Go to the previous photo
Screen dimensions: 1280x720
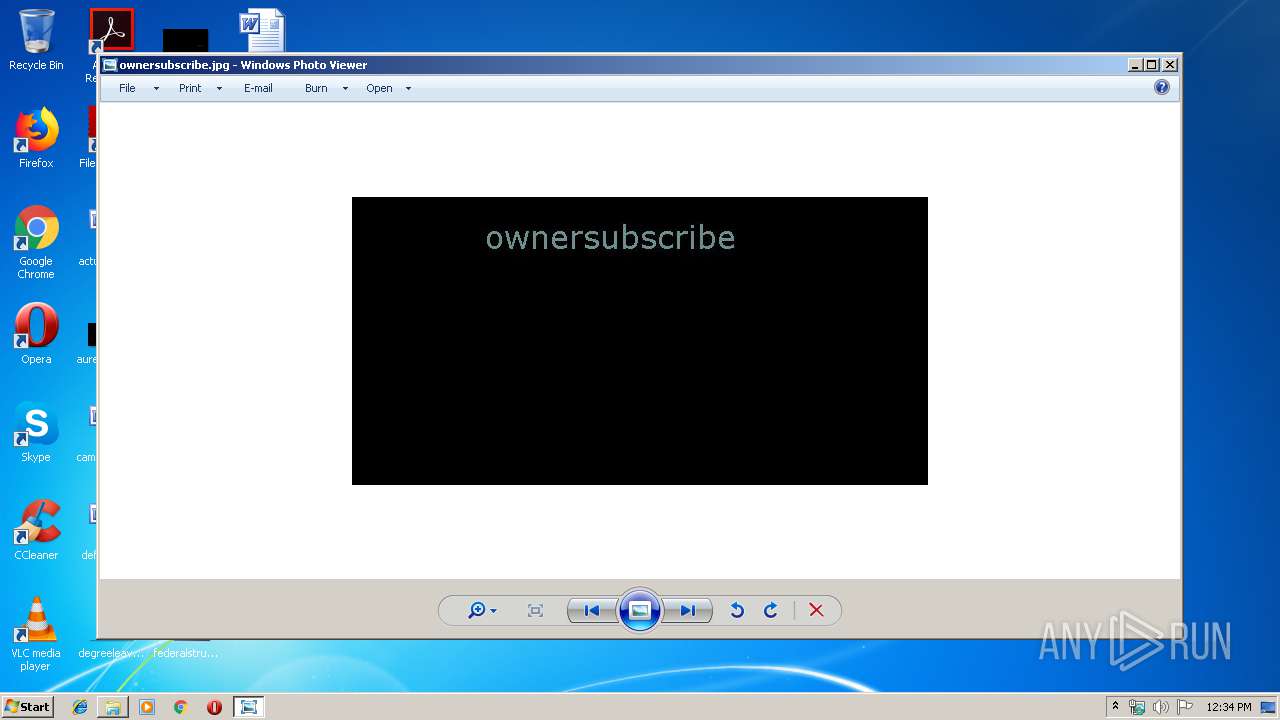click(x=592, y=610)
